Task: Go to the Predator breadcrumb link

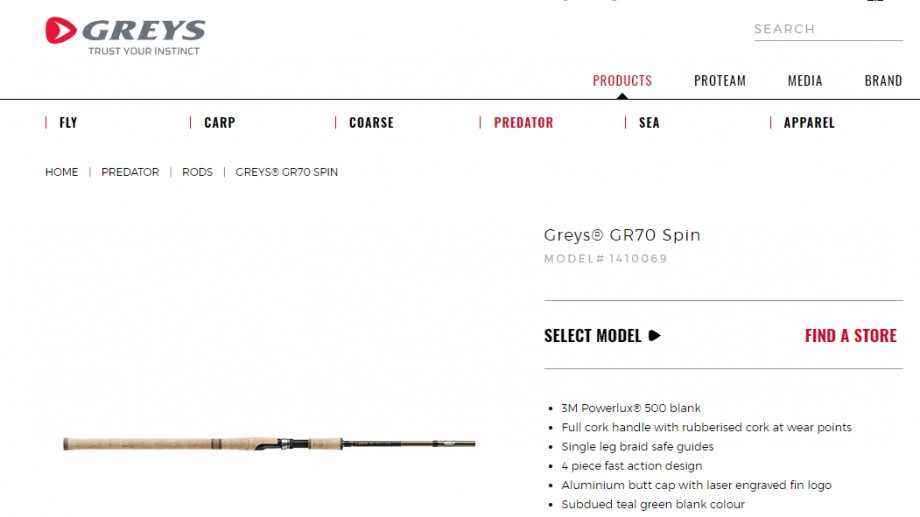Action: tap(130, 172)
